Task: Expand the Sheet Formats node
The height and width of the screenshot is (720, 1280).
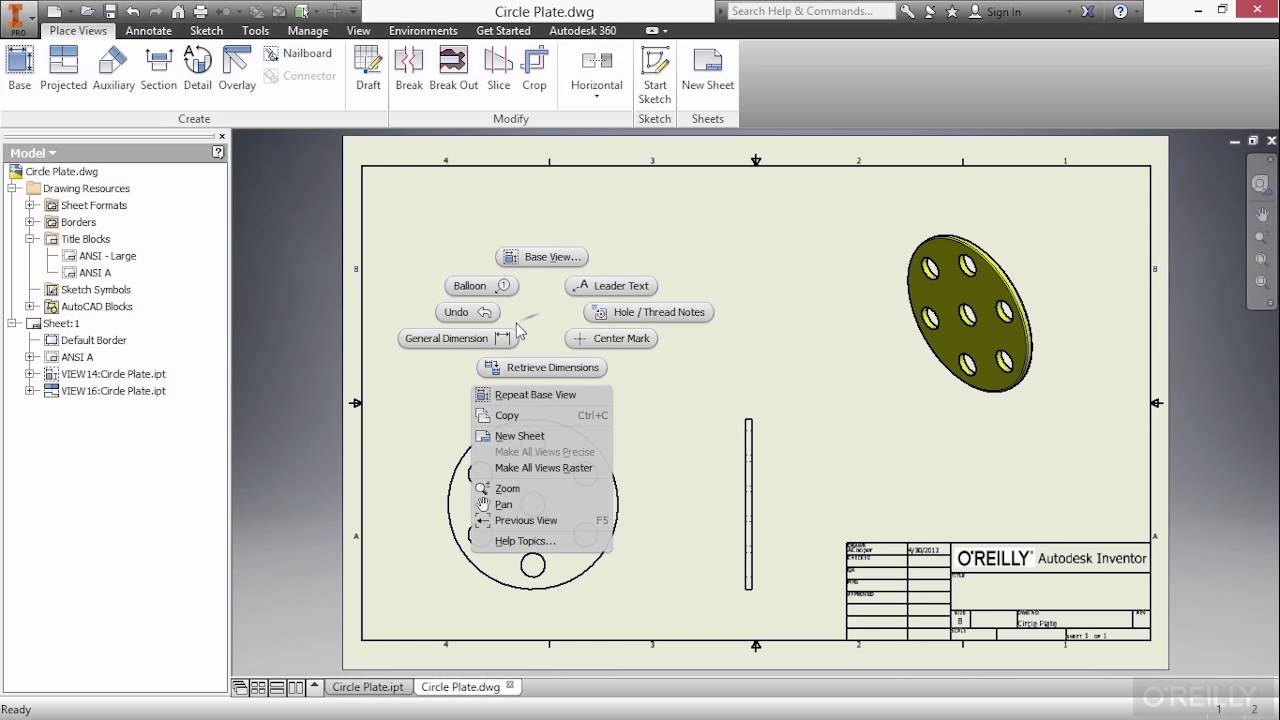Action: pyautogui.click(x=30, y=205)
